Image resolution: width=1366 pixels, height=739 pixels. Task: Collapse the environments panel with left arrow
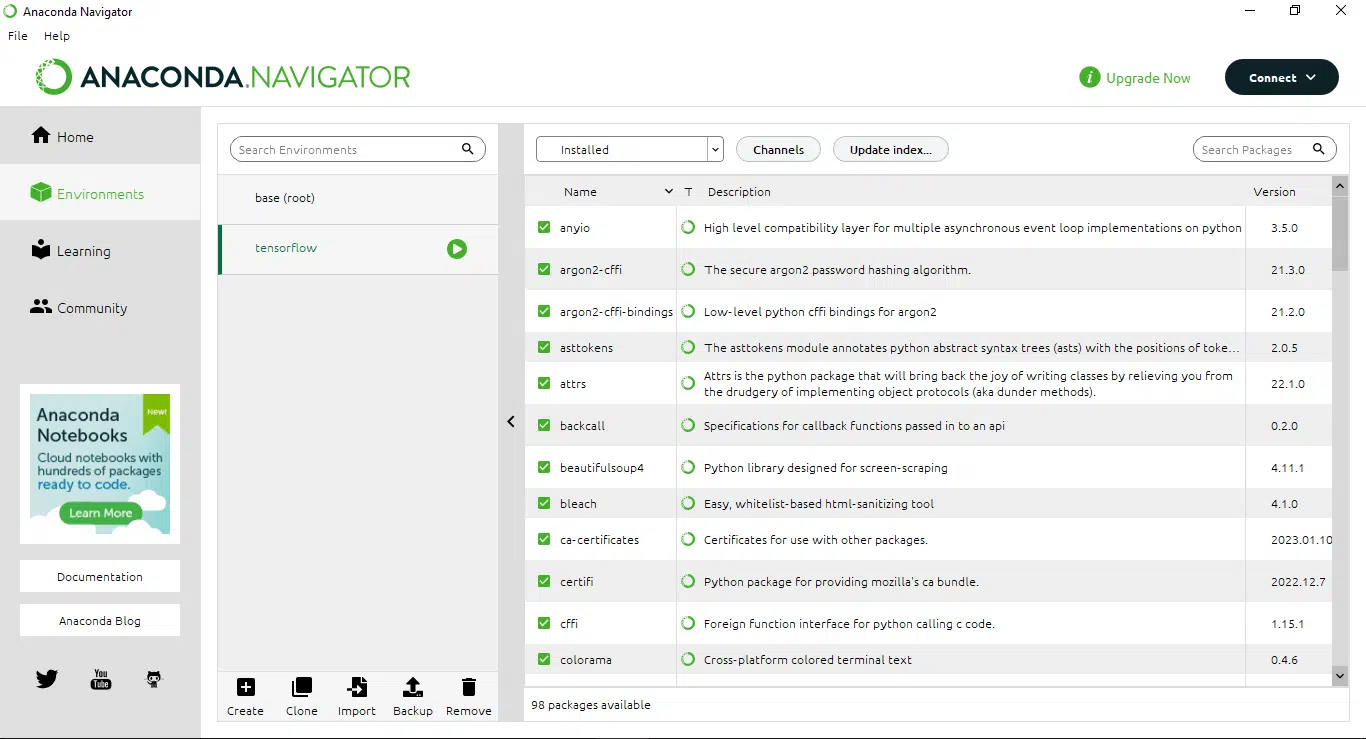tap(511, 421)
